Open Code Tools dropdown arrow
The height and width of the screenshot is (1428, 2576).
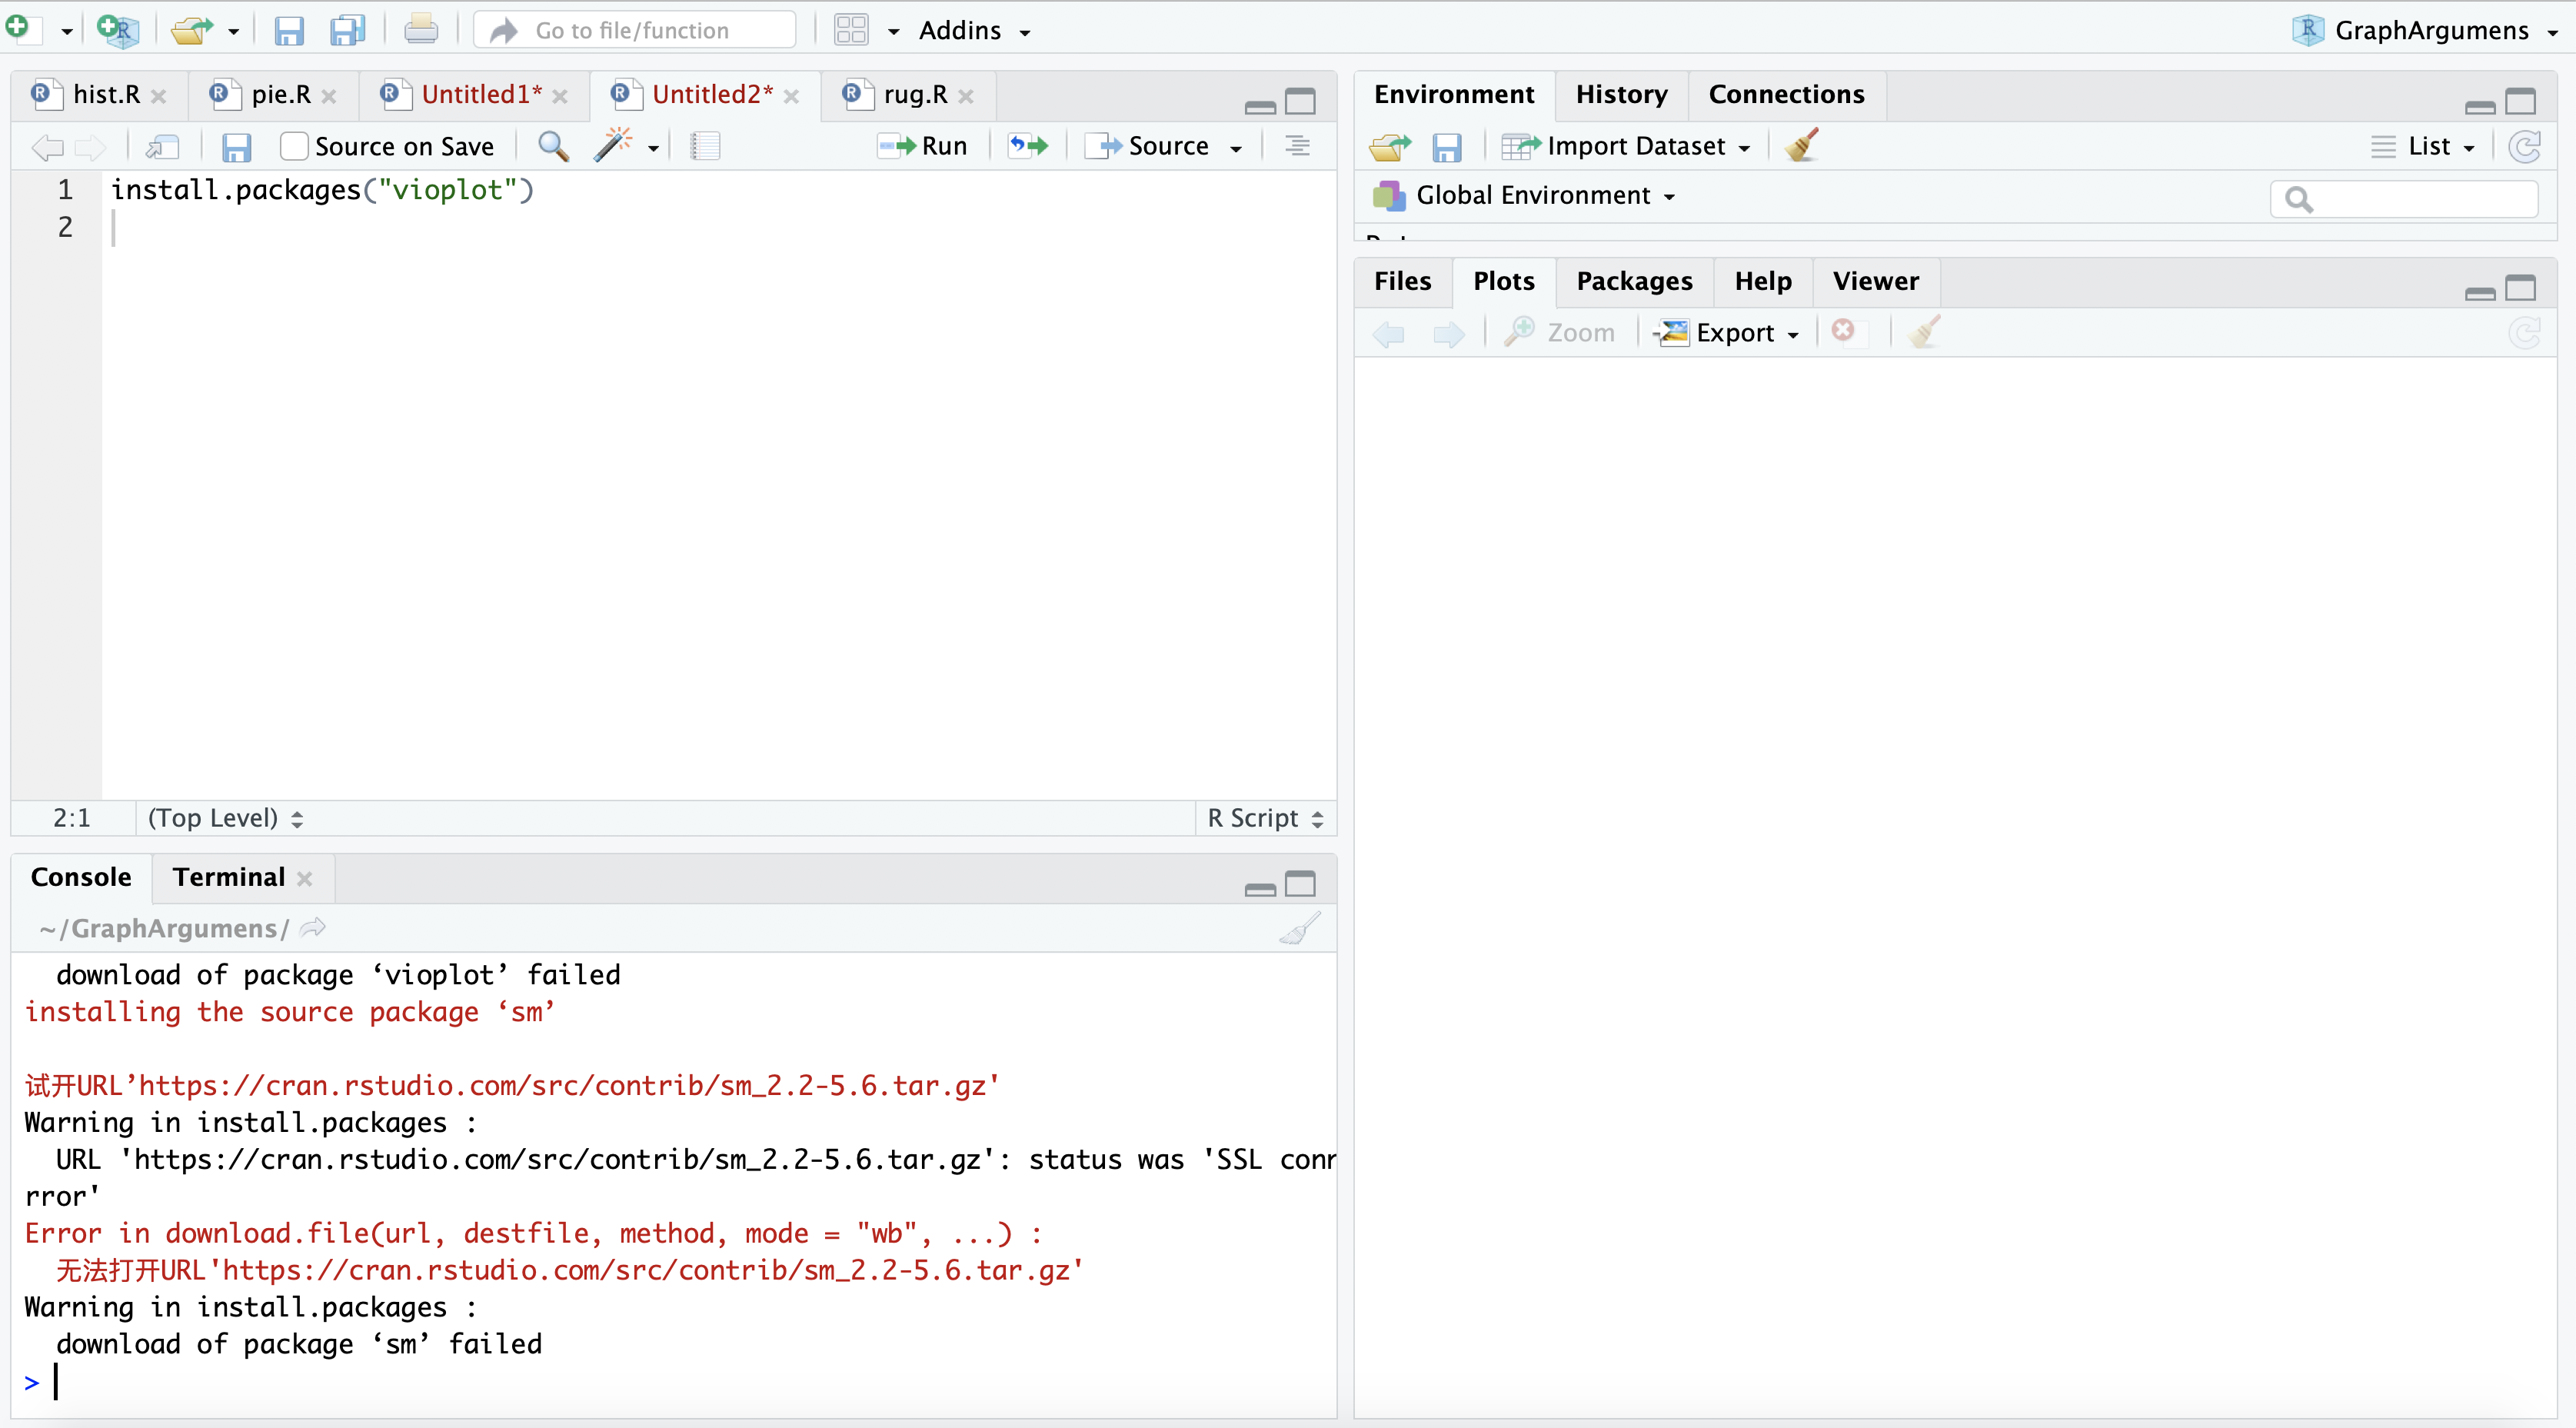653,148
